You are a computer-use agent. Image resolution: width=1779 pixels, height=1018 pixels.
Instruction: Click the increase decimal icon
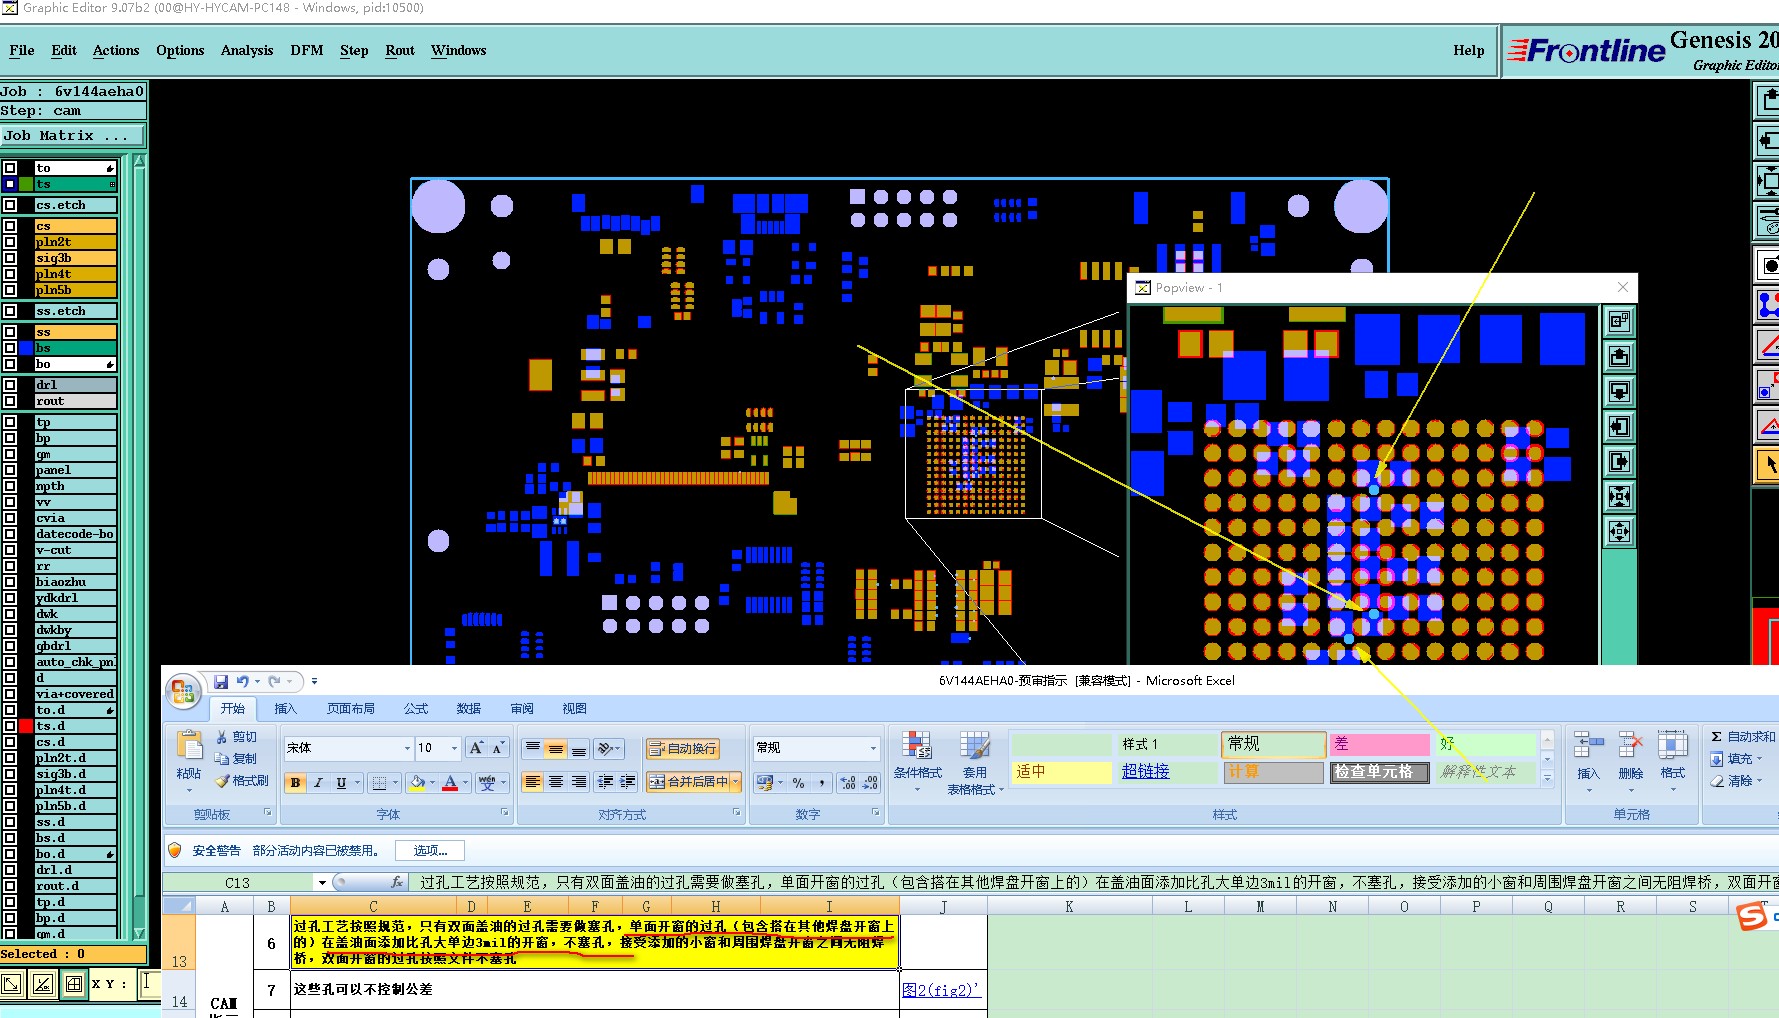click(847, 783)
